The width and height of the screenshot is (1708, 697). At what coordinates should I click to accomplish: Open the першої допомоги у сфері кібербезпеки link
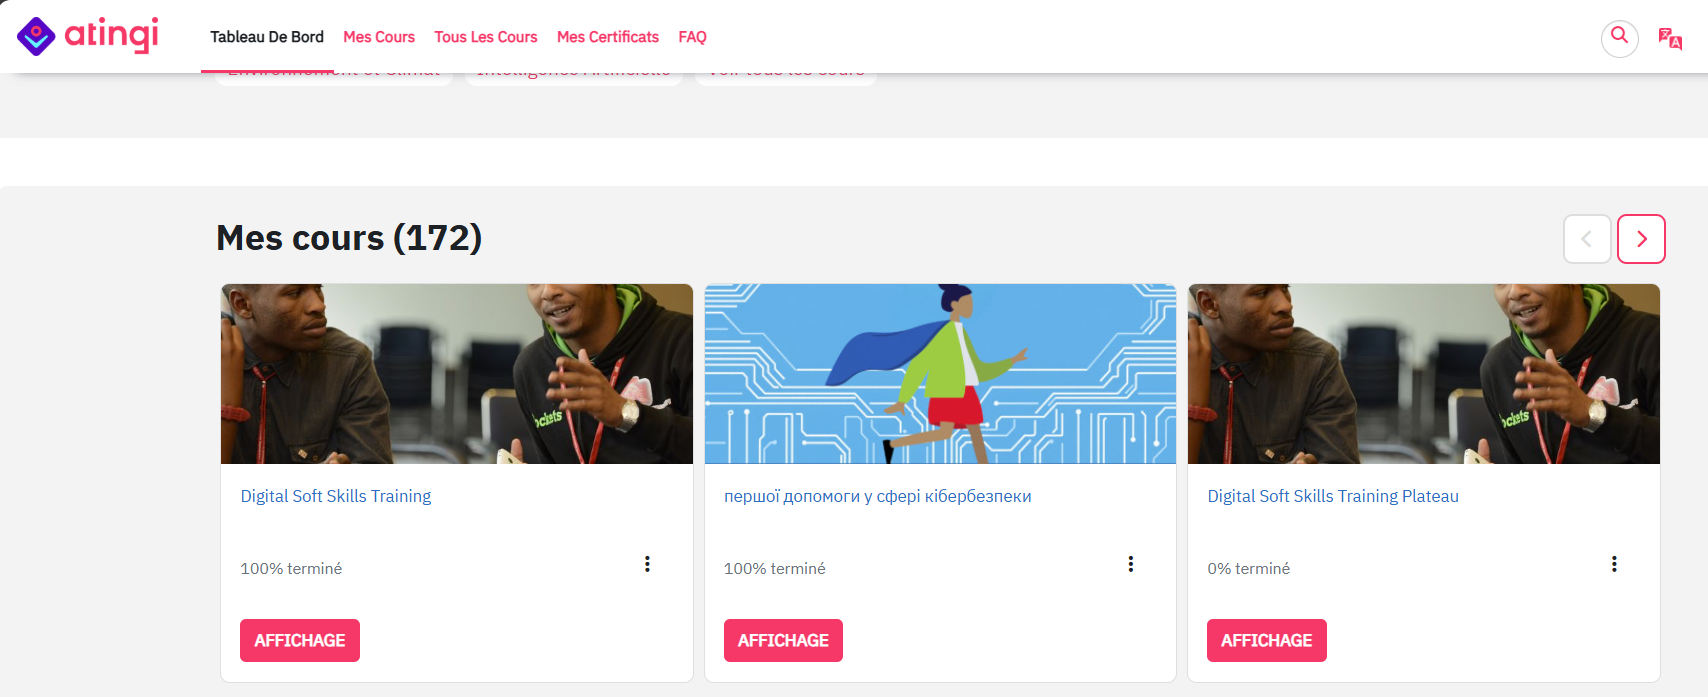878,496
